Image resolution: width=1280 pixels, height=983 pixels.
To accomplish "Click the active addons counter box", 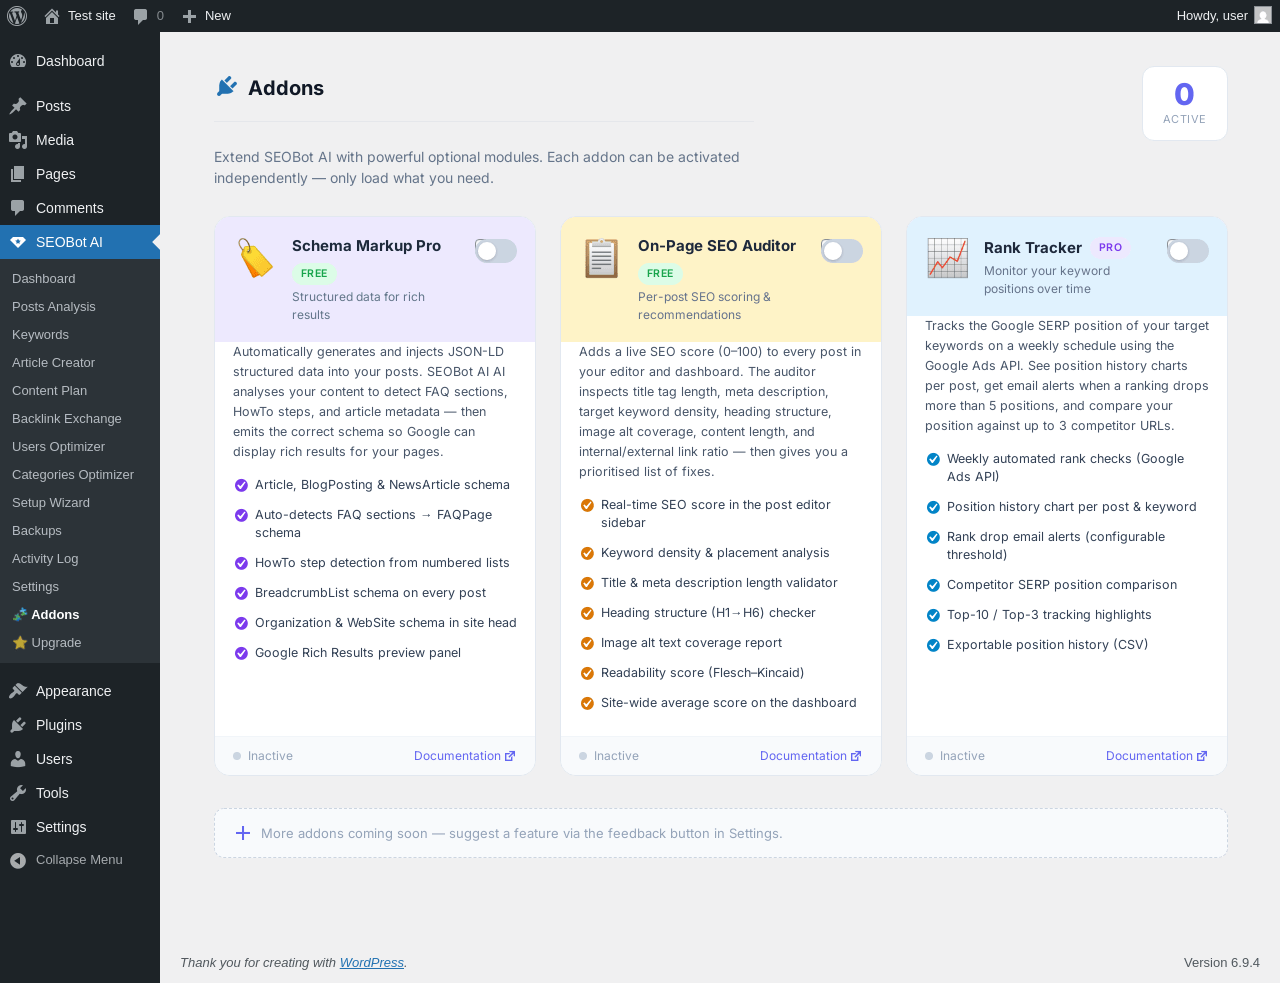I will 1184,104.
